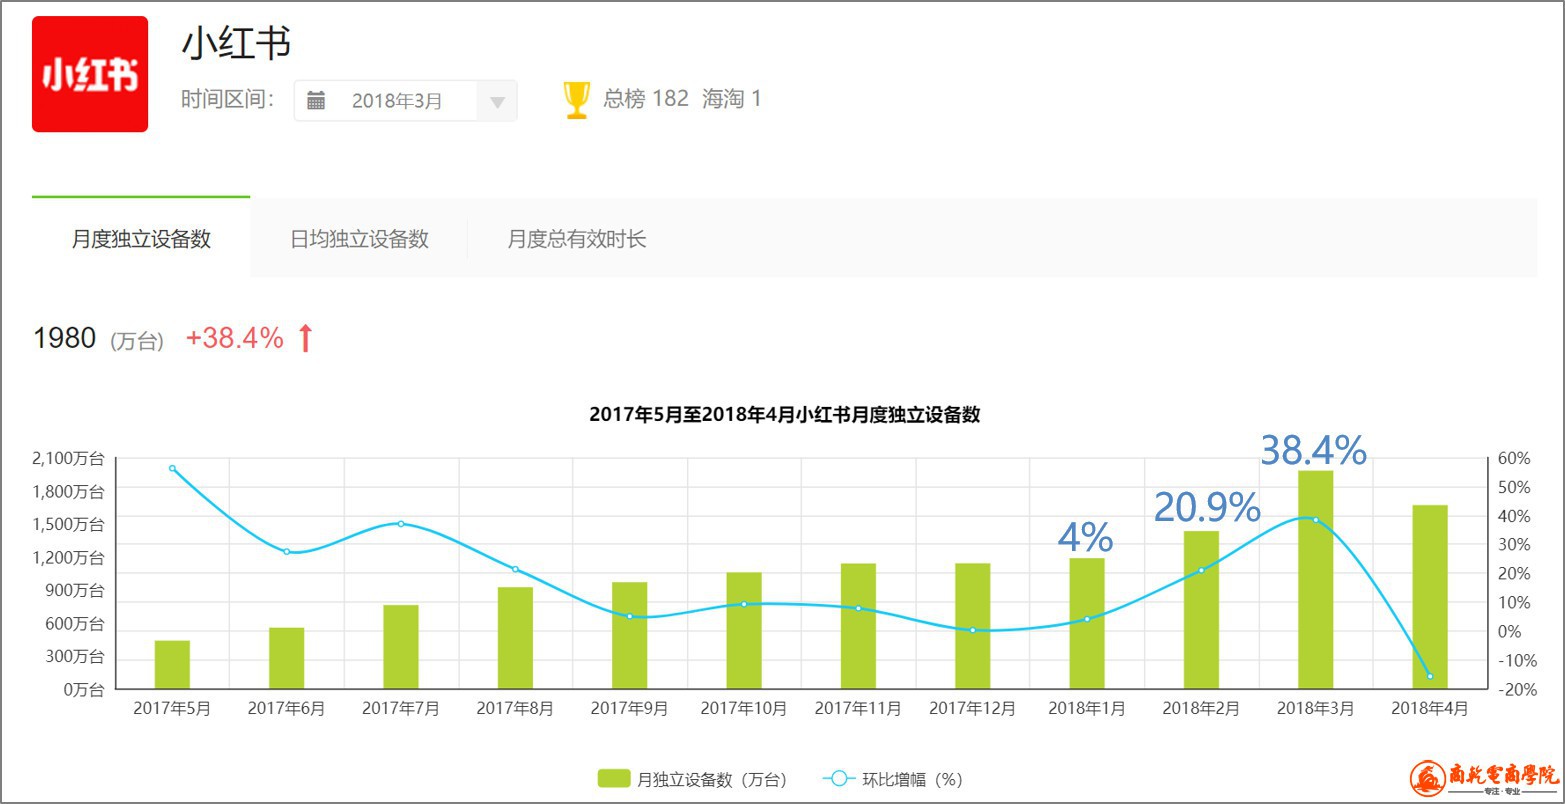Click the 时间区间: label
The image size is (1565, 804).
[228, 99]
